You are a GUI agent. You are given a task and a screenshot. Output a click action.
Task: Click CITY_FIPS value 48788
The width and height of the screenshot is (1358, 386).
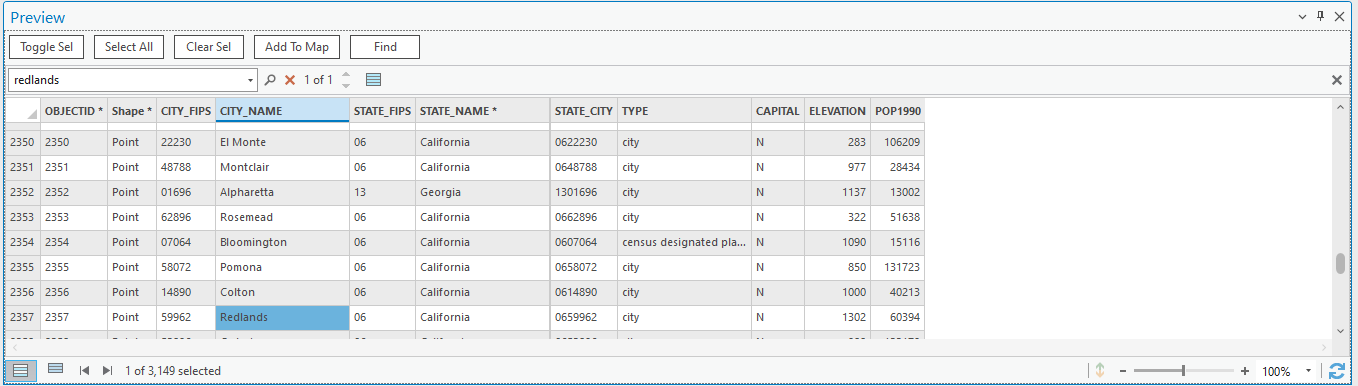pos(186,167)
